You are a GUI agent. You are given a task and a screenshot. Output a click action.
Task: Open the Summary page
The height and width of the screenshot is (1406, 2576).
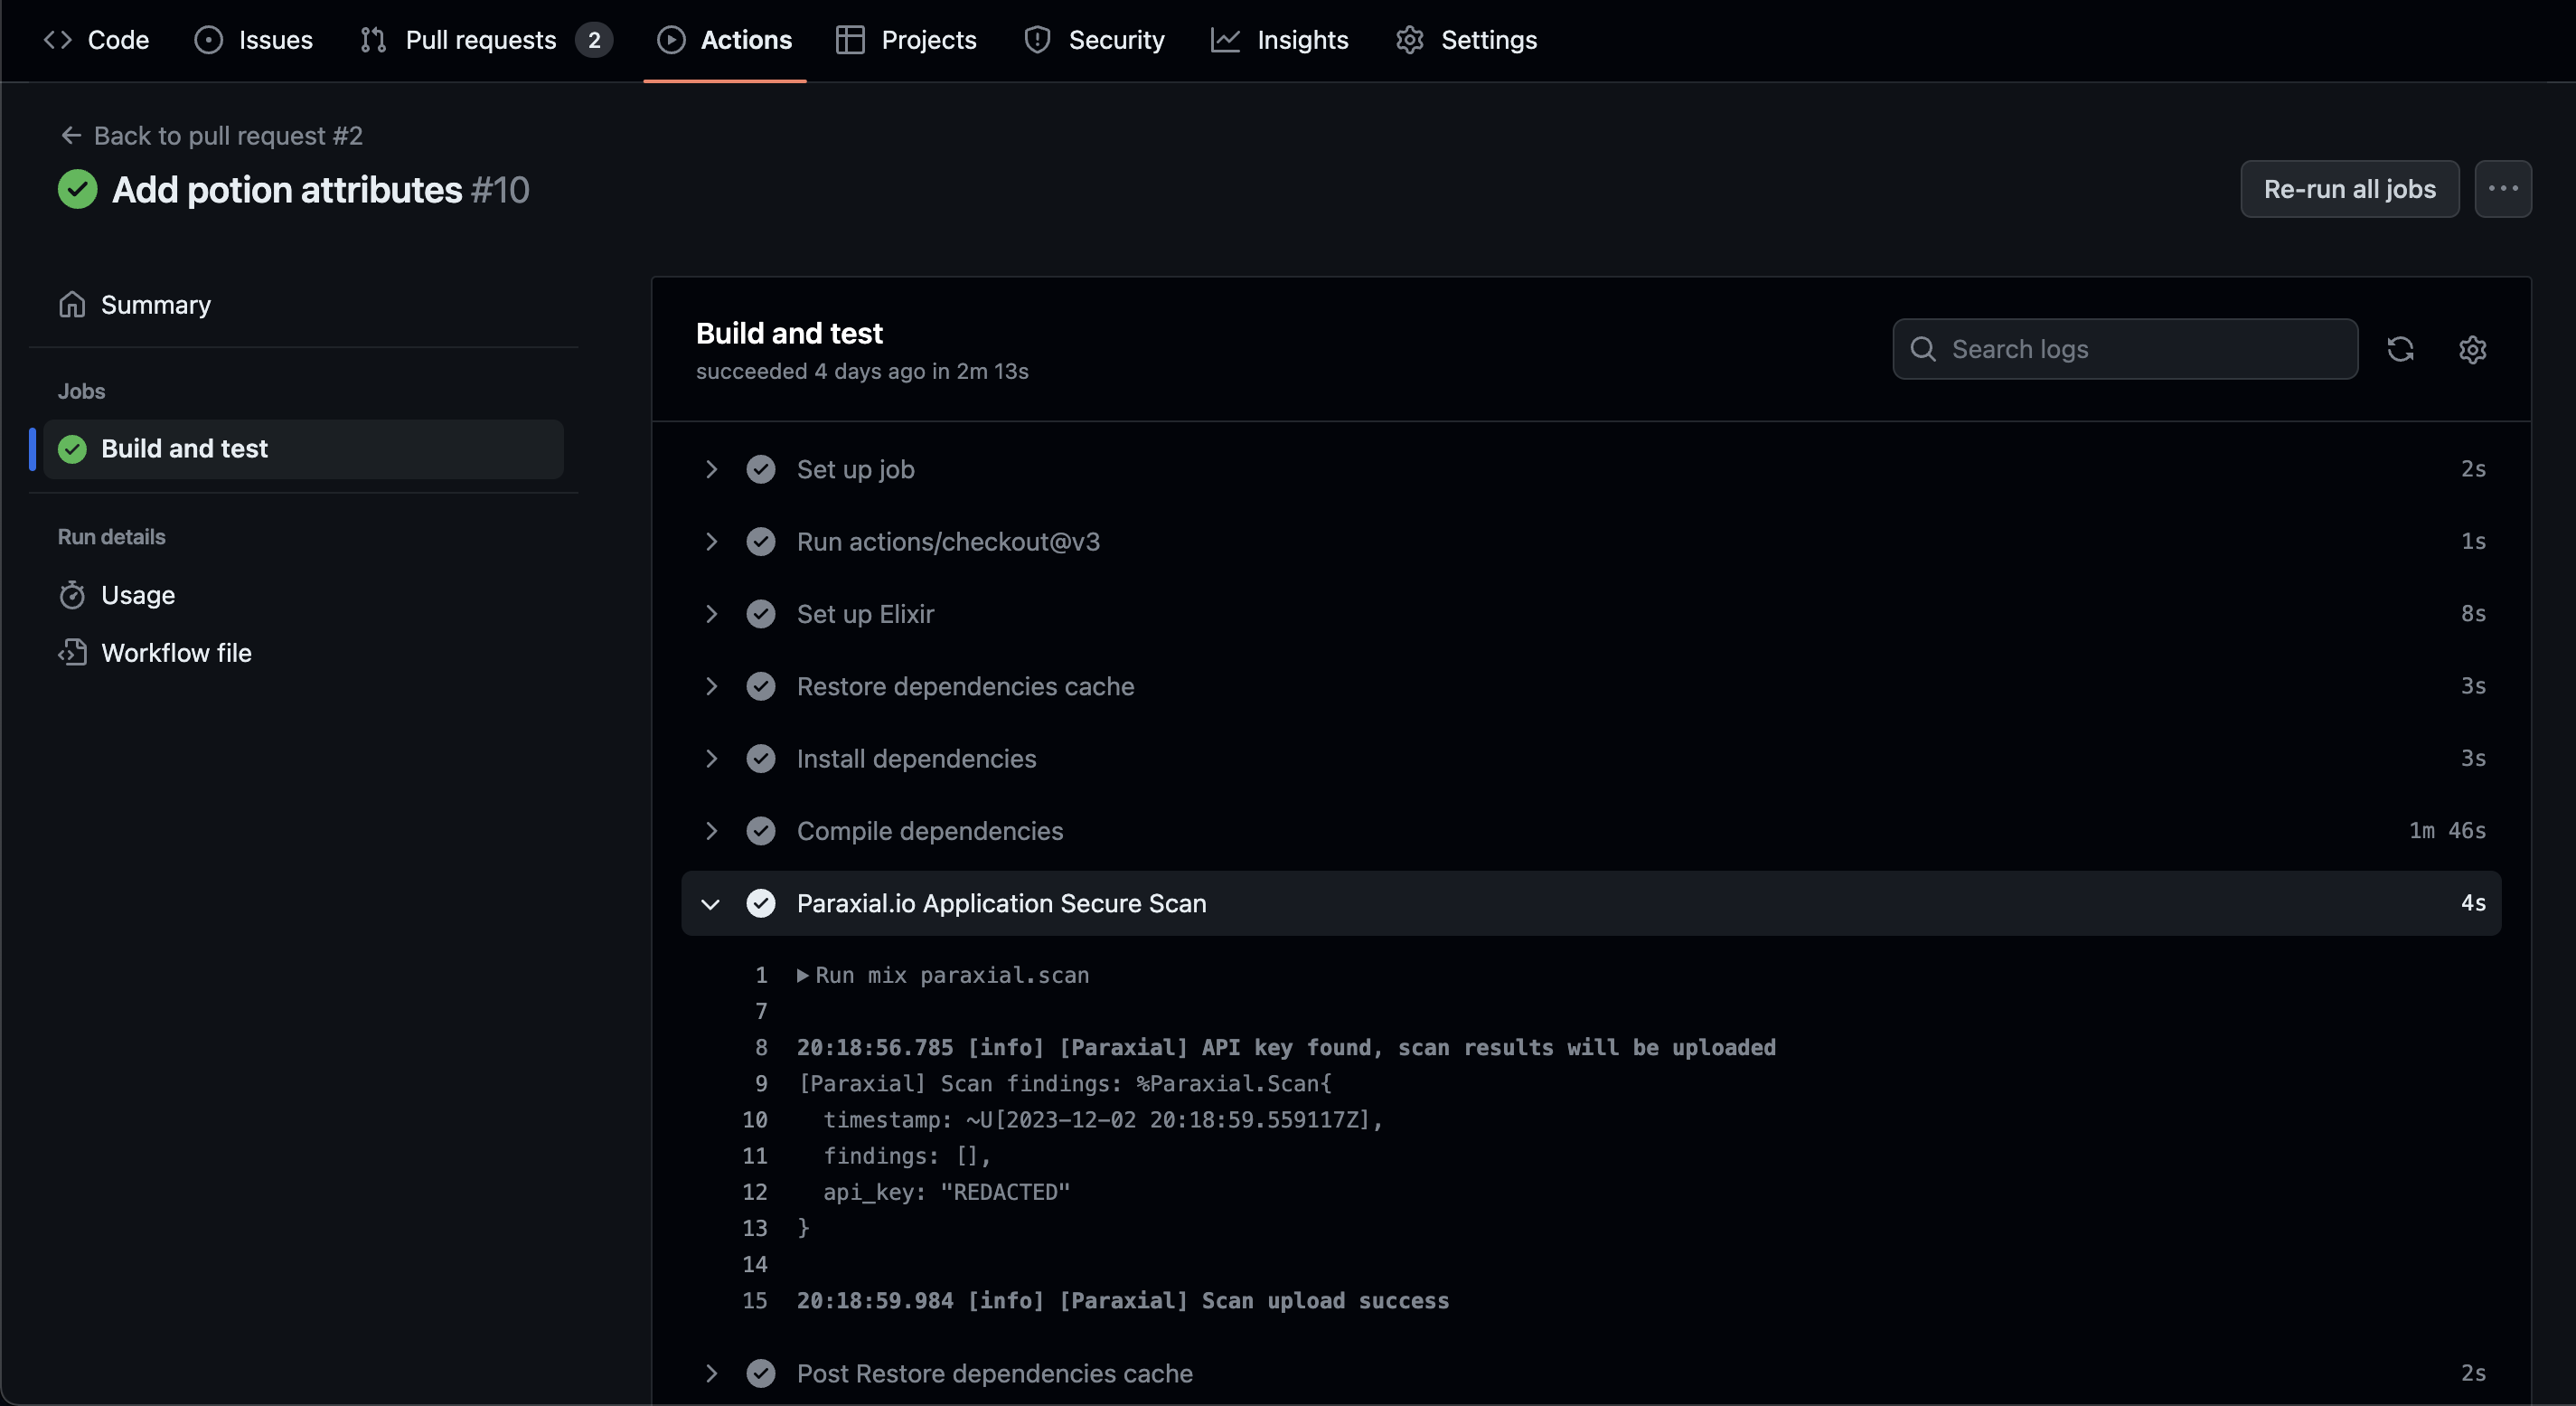click(x=304, y=304)
